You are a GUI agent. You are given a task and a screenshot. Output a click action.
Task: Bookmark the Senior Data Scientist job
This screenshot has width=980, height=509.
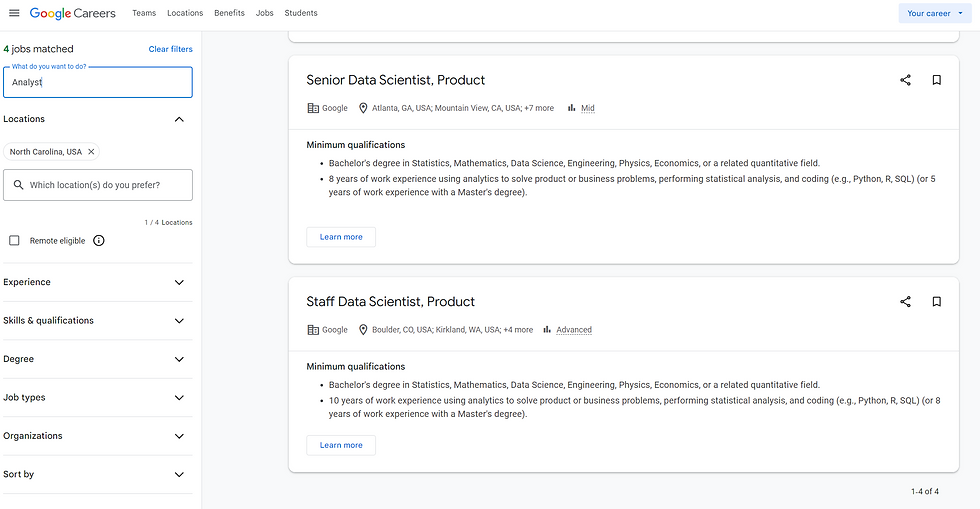[937, 80]
